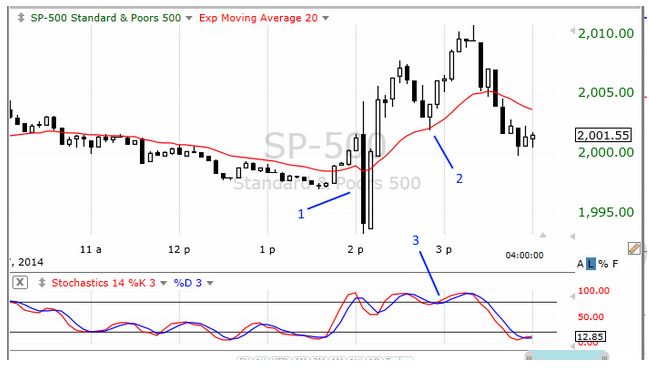Click the Stochastics 14 %K 3 label
This screenshot has width=649, height=371.
pos(103,283)
